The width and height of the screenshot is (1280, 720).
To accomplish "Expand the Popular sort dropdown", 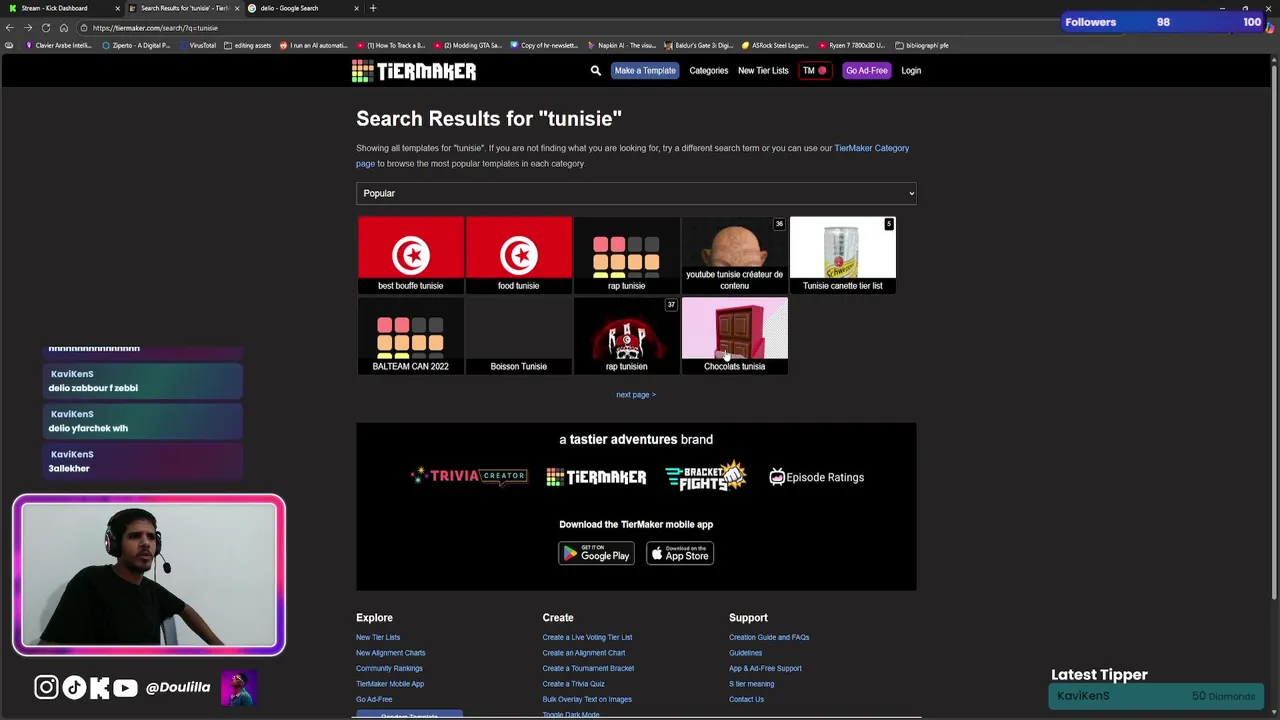I will pyautogui.click(x=636, y=193).
